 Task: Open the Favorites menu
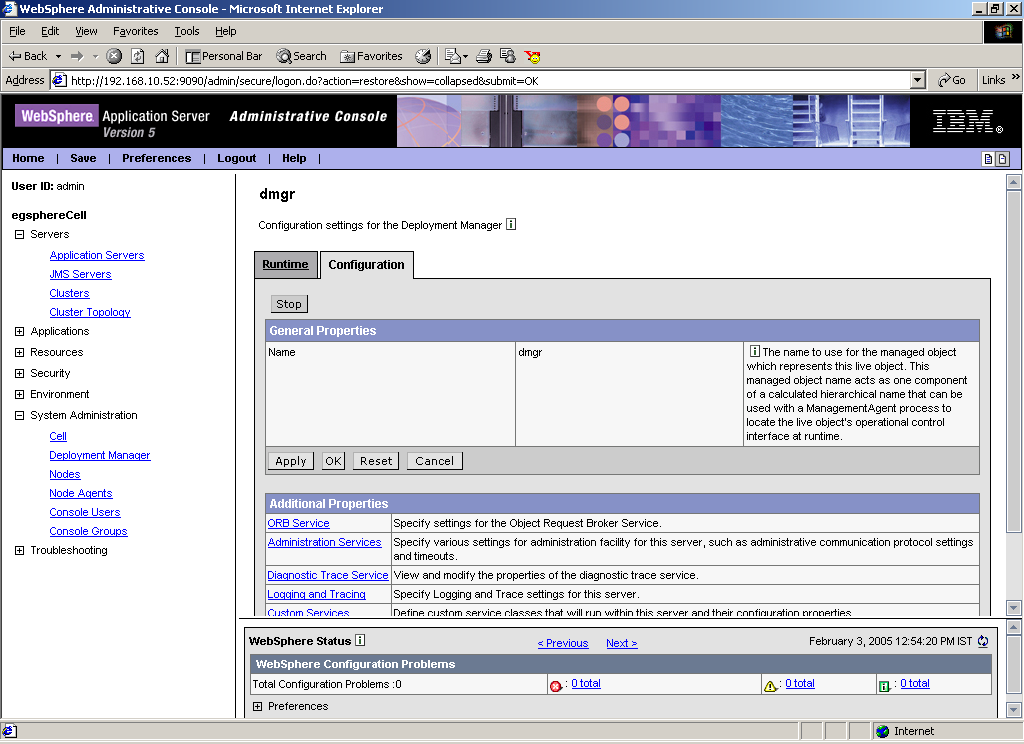coord(135,31)
